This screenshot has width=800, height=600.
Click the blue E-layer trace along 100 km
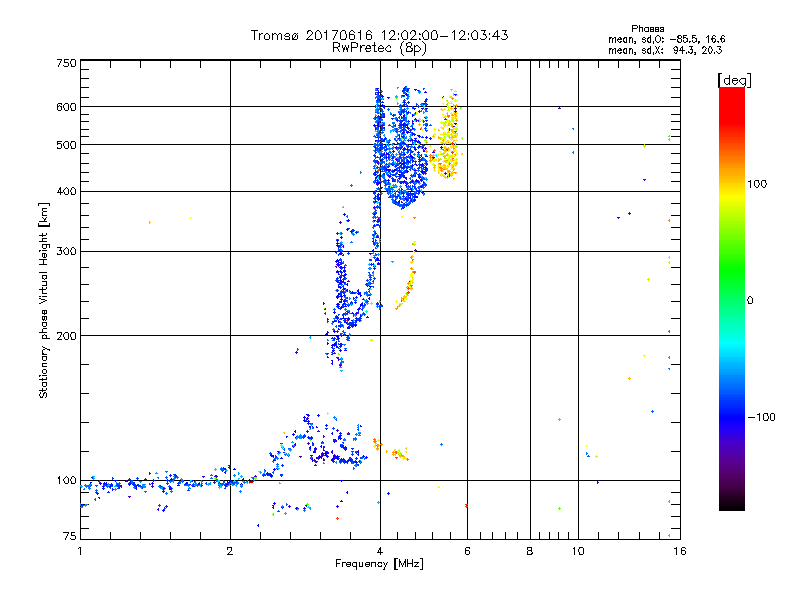pos(168,482)
